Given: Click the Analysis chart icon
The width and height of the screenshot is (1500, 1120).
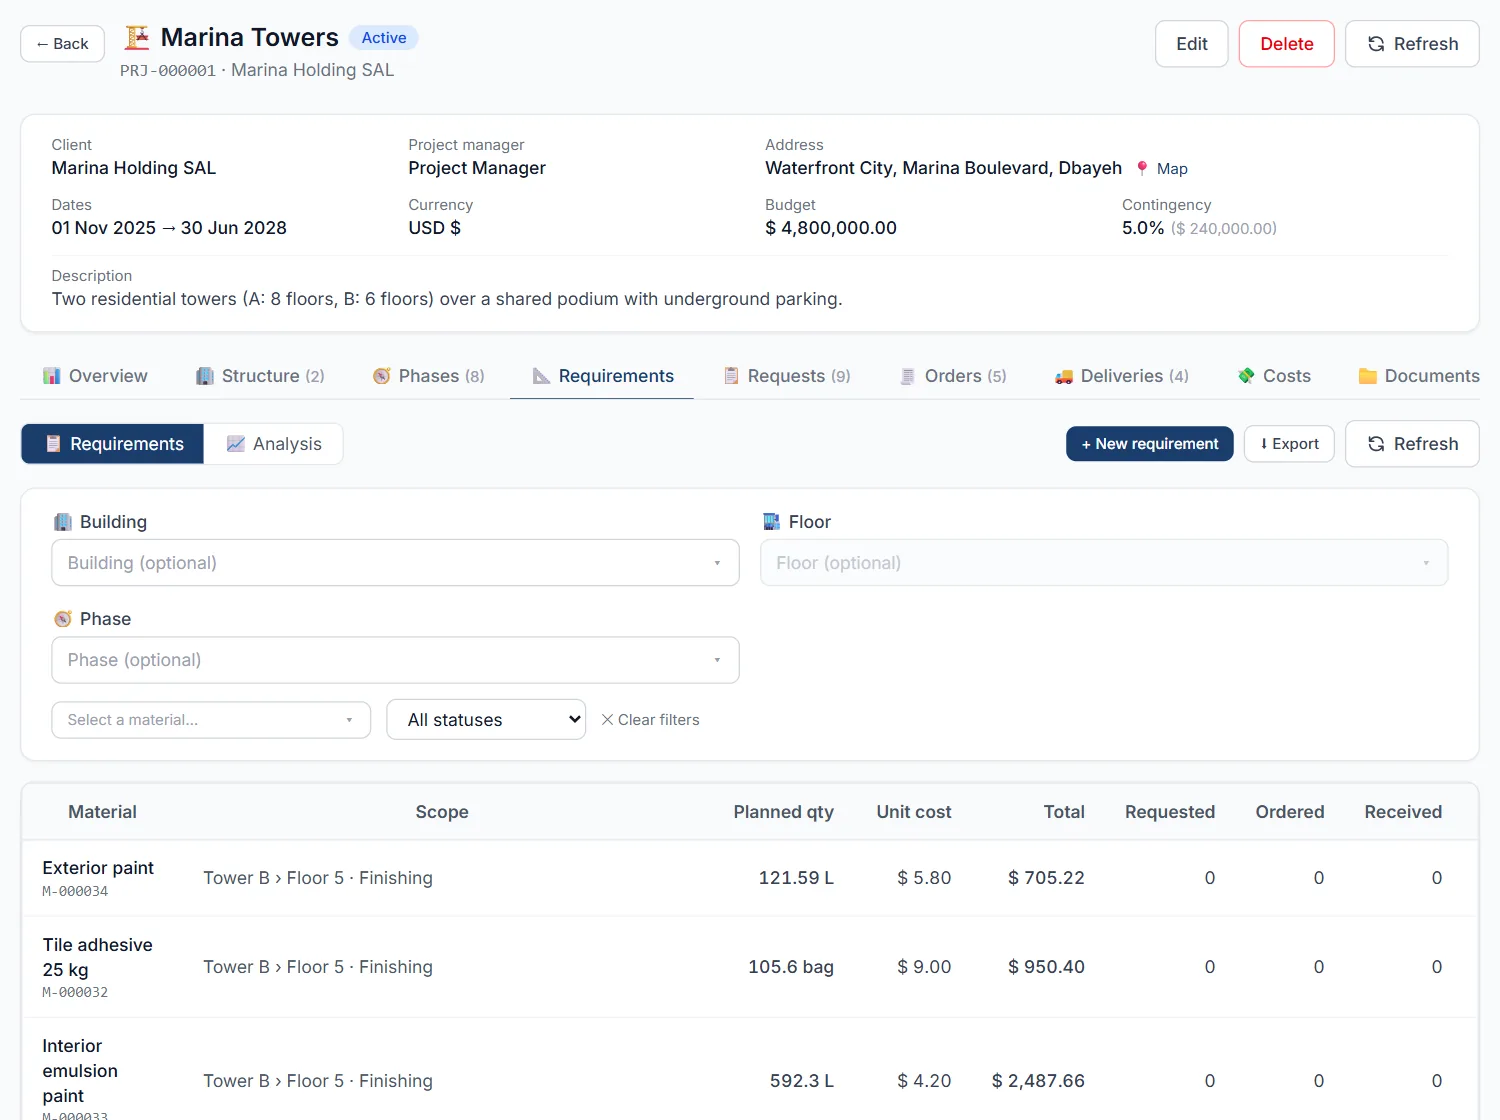Looking at the screenshot, I should click(x=236, y=444).
